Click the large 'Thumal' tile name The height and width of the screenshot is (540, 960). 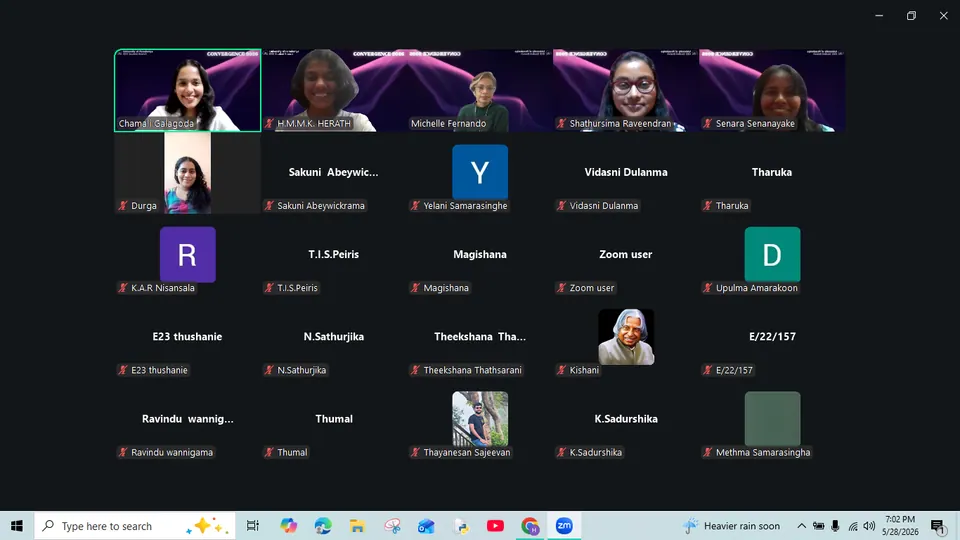[334, 419]
